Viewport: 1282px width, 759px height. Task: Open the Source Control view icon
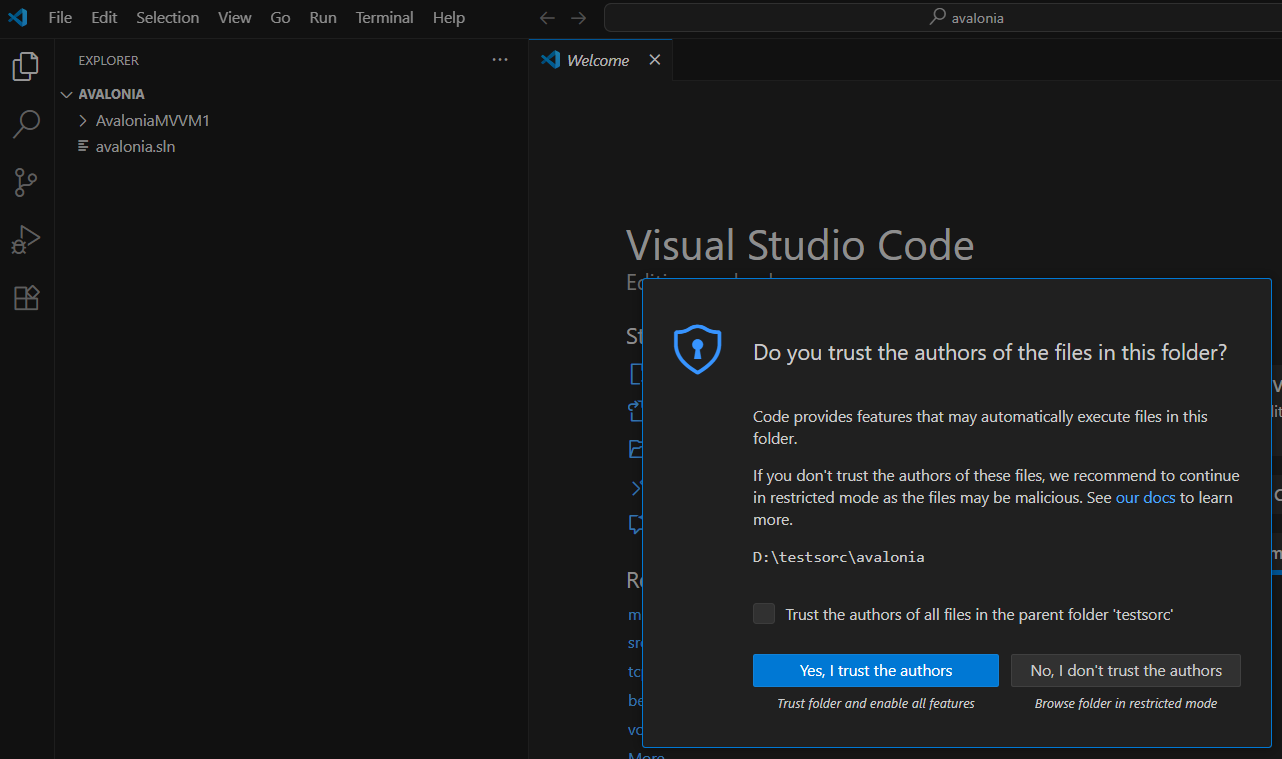[26, 182]
